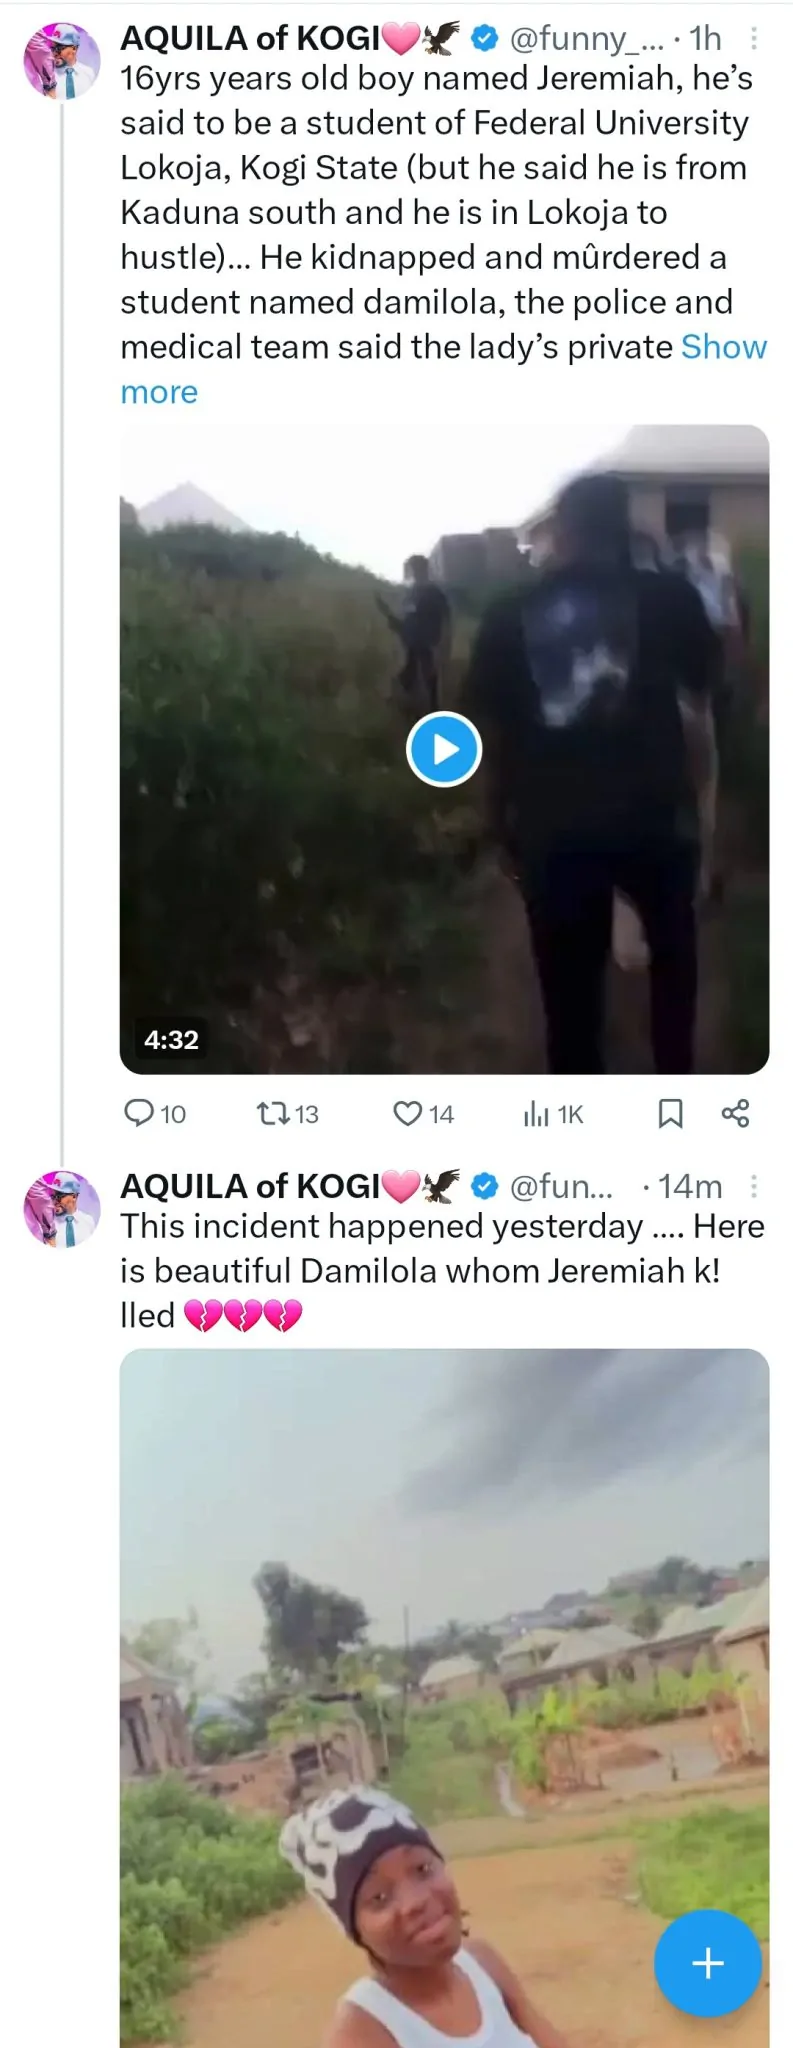Image resolution: width=793 pixels, height=2048 pixels.
Task: Open the 14m timestamp on second post
Action: coord(689,1186)
